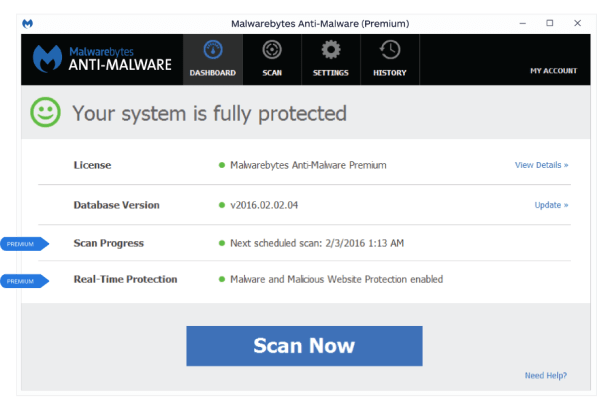Click the Scan Progress label
This screenshot has width=610, height=405.
coord(109,243)
